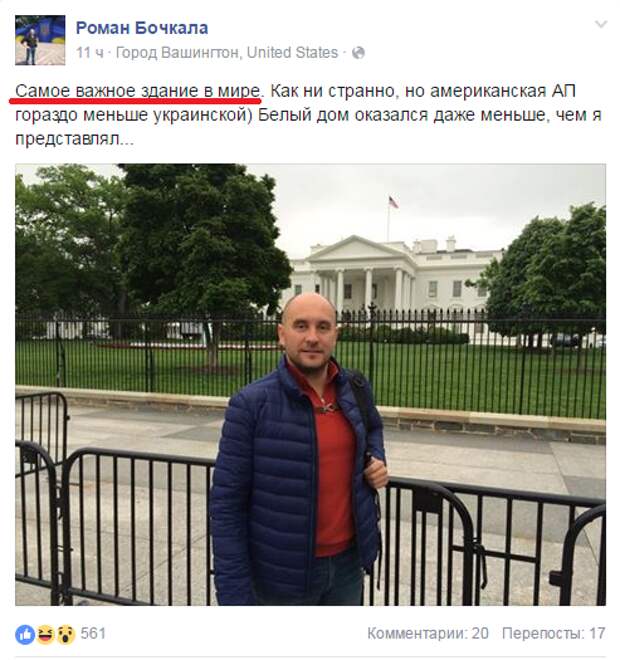Image resolution: width=620 pixels, height=660 pixels.
Task: Open the post options chevron menu
Action: coord(601,24)
